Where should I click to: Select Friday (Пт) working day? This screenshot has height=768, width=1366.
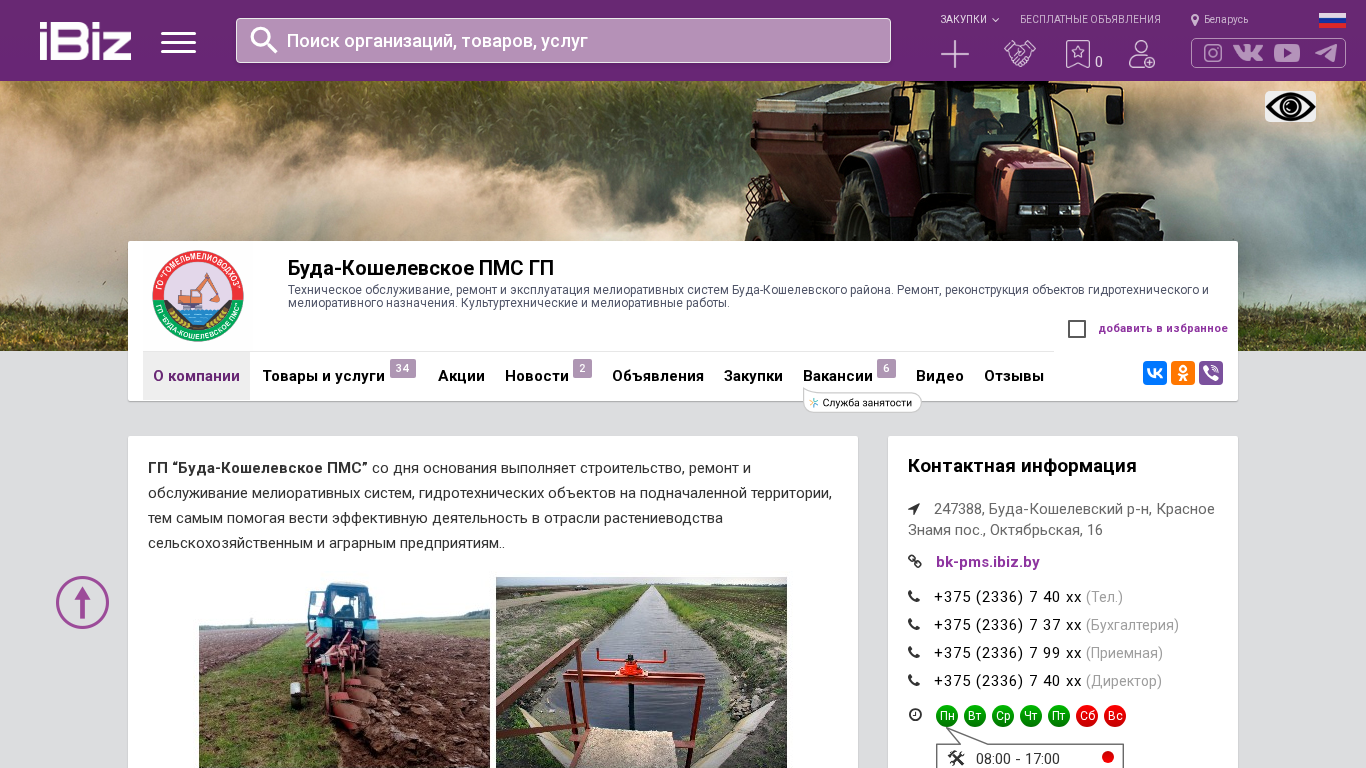[1059, 716]
